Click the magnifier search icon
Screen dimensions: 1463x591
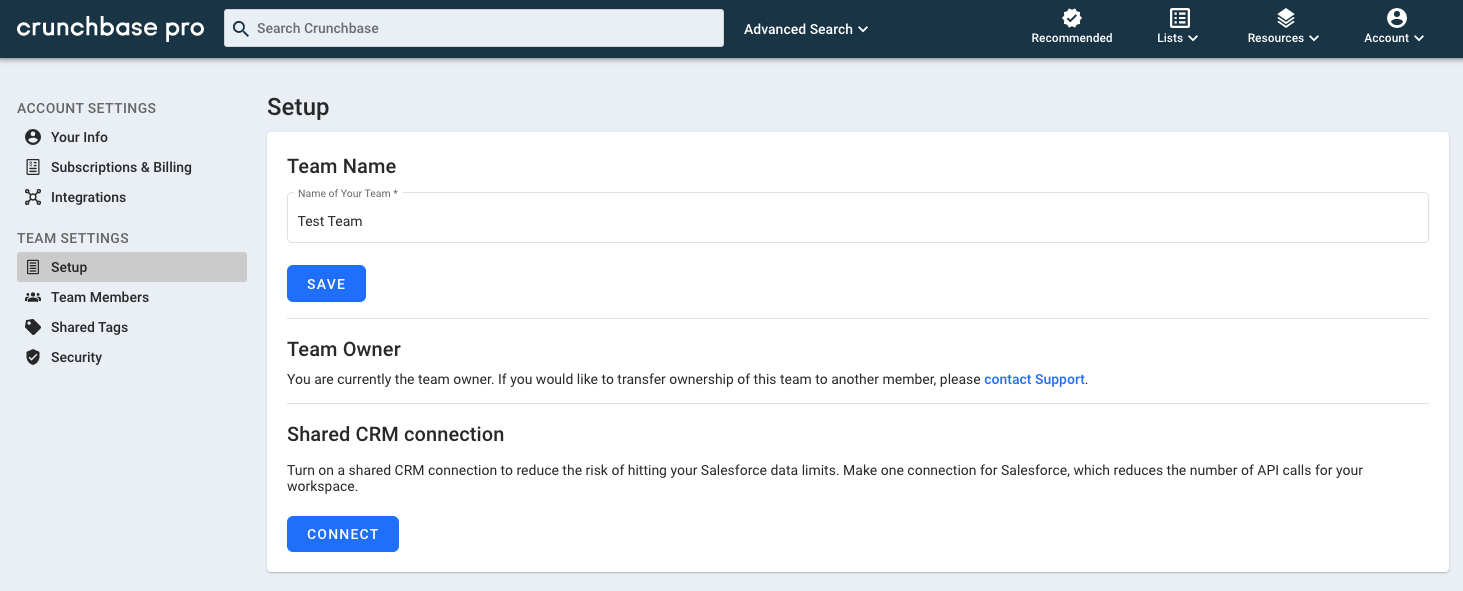[x=240, y=28]
